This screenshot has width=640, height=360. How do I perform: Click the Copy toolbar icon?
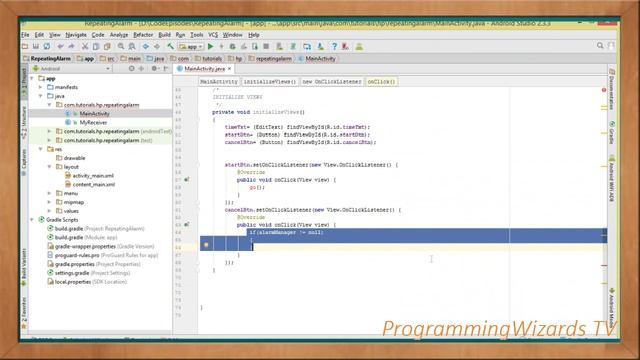coord(96,47)
